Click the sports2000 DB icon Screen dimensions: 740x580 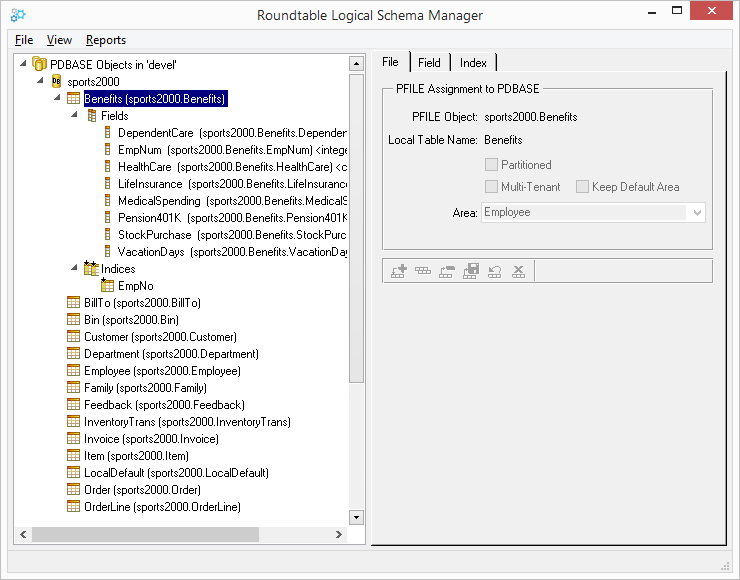pos(56,81)
